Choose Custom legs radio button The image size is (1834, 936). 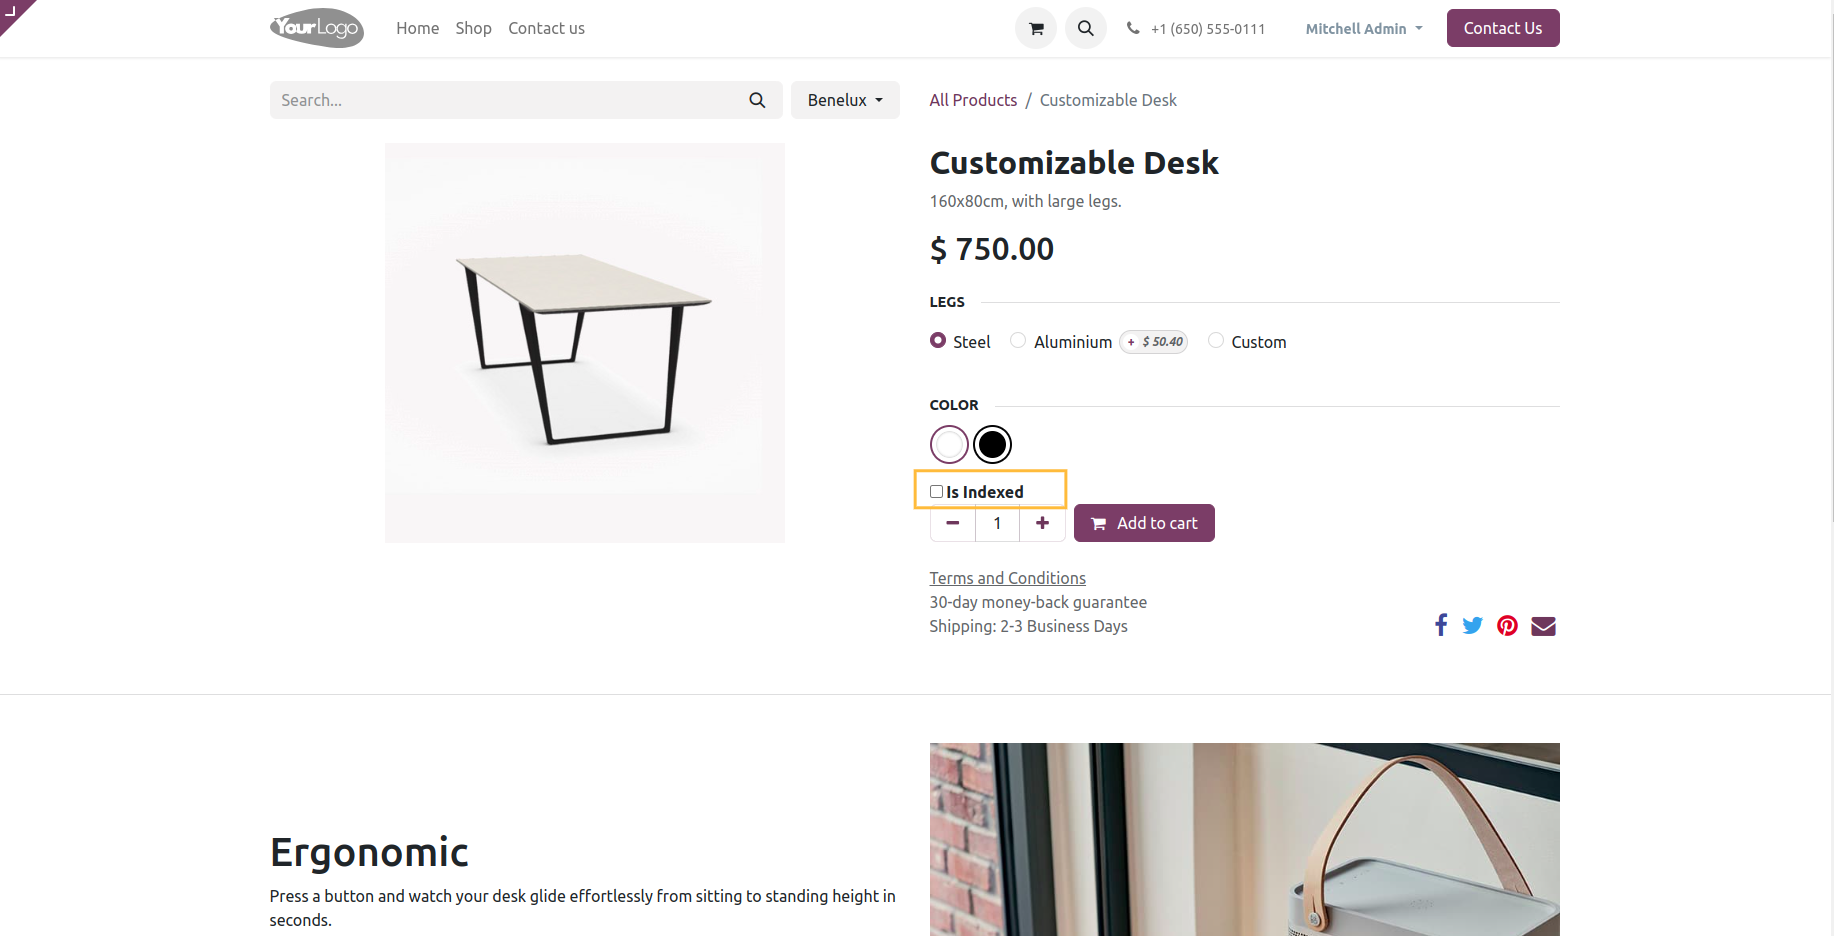coord(1216,341)
